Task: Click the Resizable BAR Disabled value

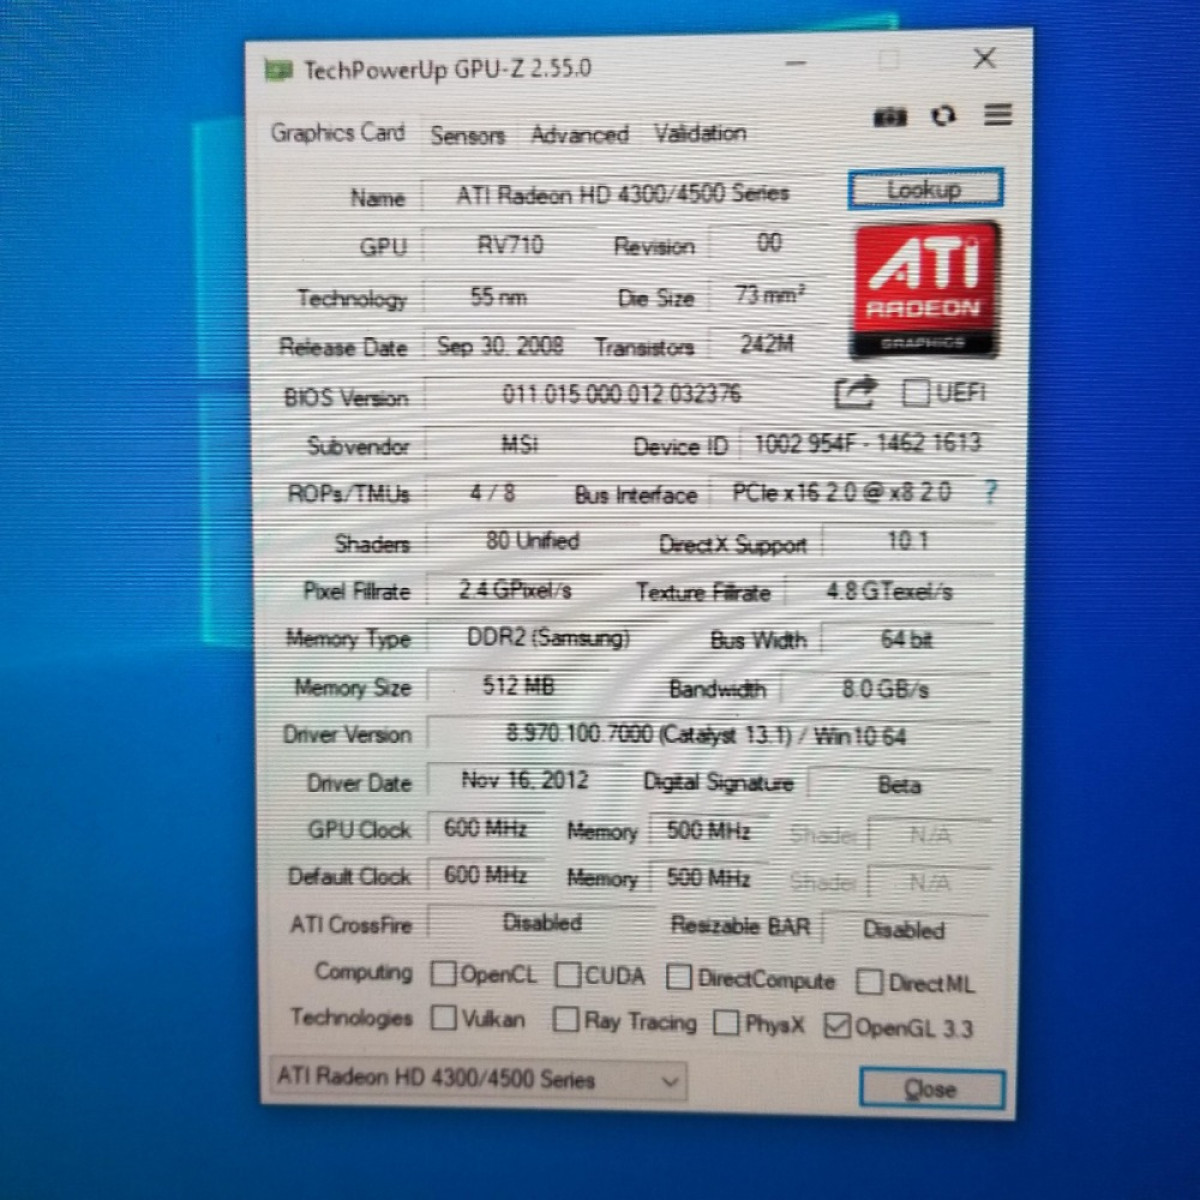Action: [x=904, y=930]
